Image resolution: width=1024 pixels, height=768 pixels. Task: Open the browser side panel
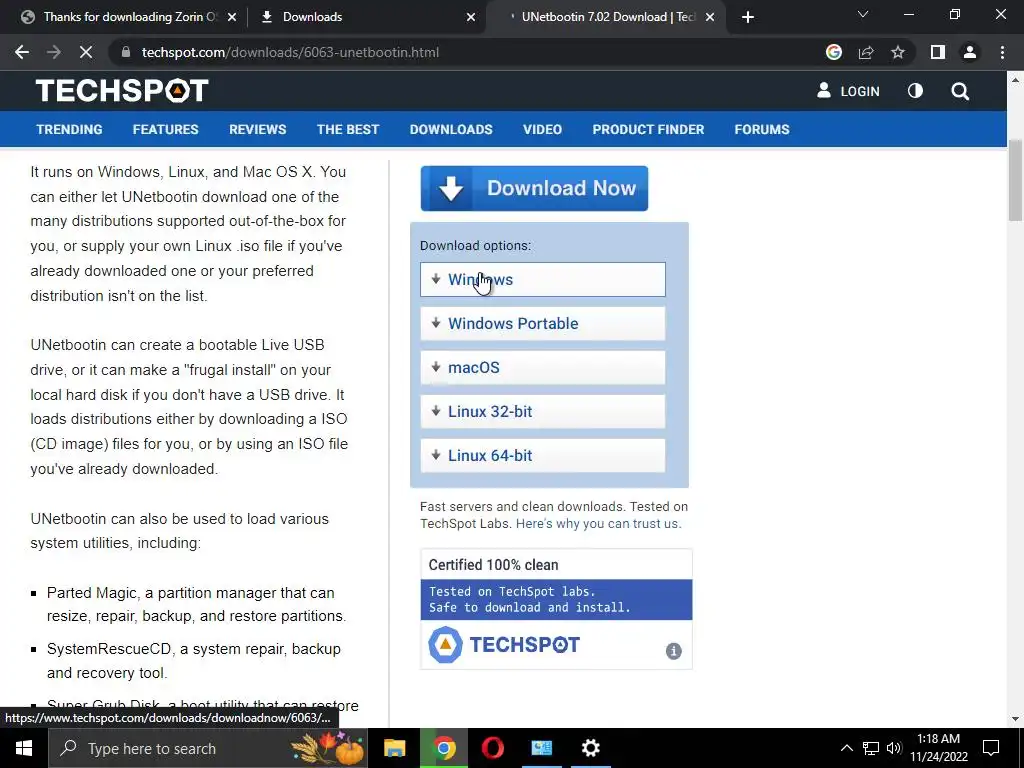tap(938, 52)
